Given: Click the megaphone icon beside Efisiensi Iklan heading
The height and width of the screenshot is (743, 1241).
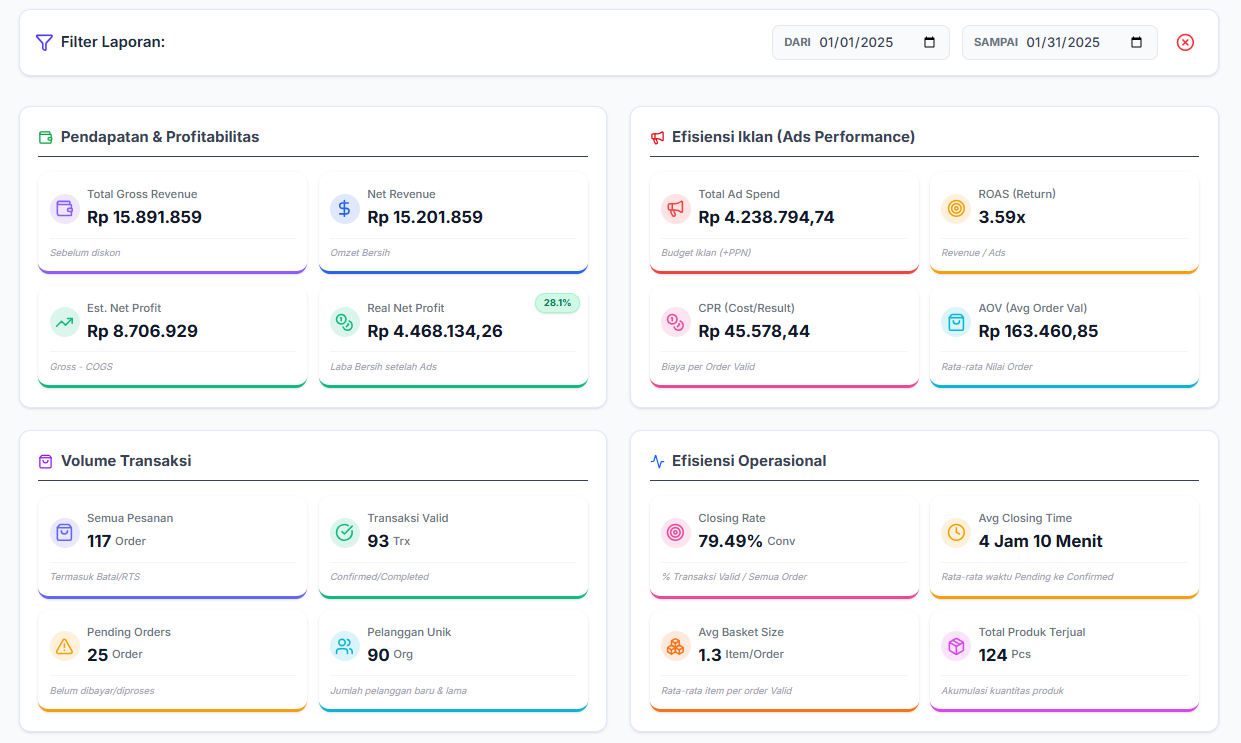Looking at the screenshot, I should point(658,136).
